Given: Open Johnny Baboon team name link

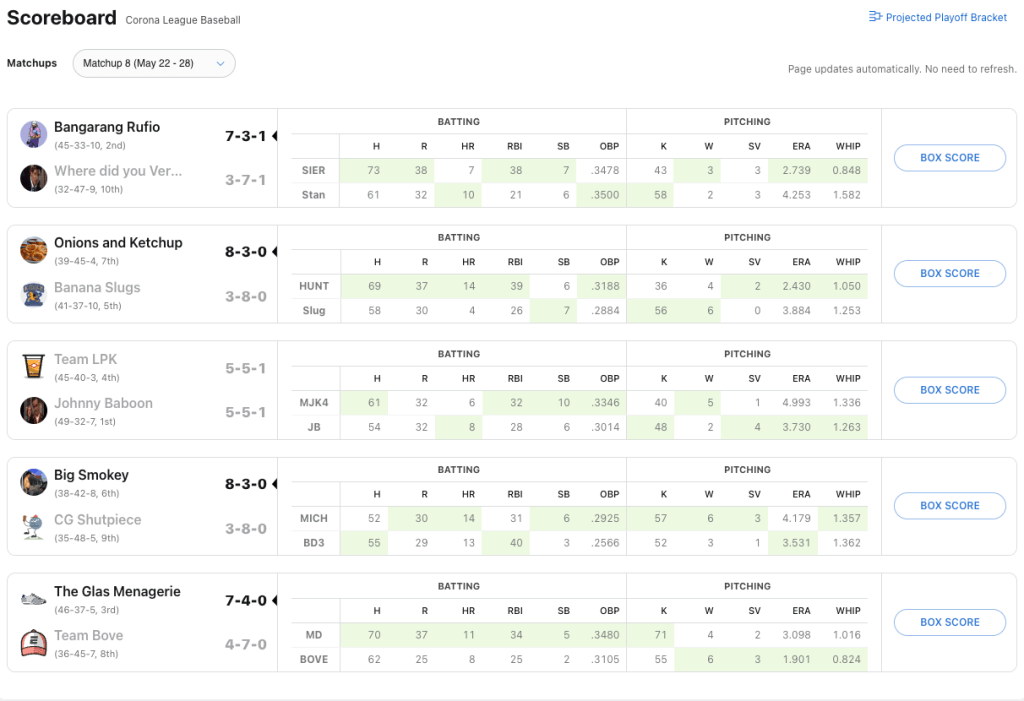Looking at the screenshot, I should click(x=103, y=403).
